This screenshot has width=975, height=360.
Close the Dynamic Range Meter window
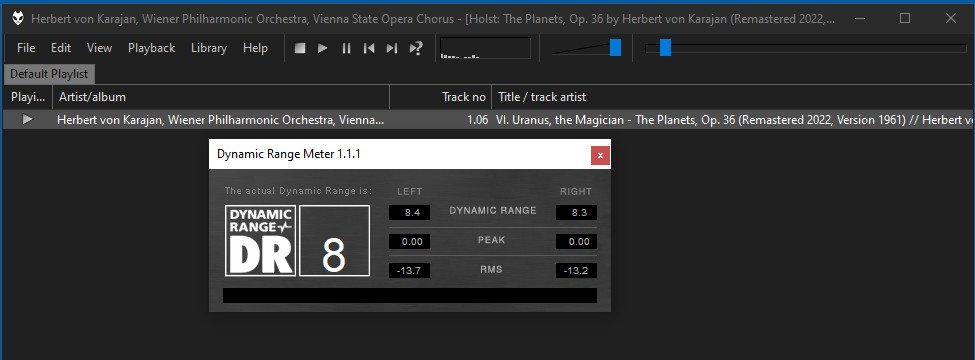point(600,155)
